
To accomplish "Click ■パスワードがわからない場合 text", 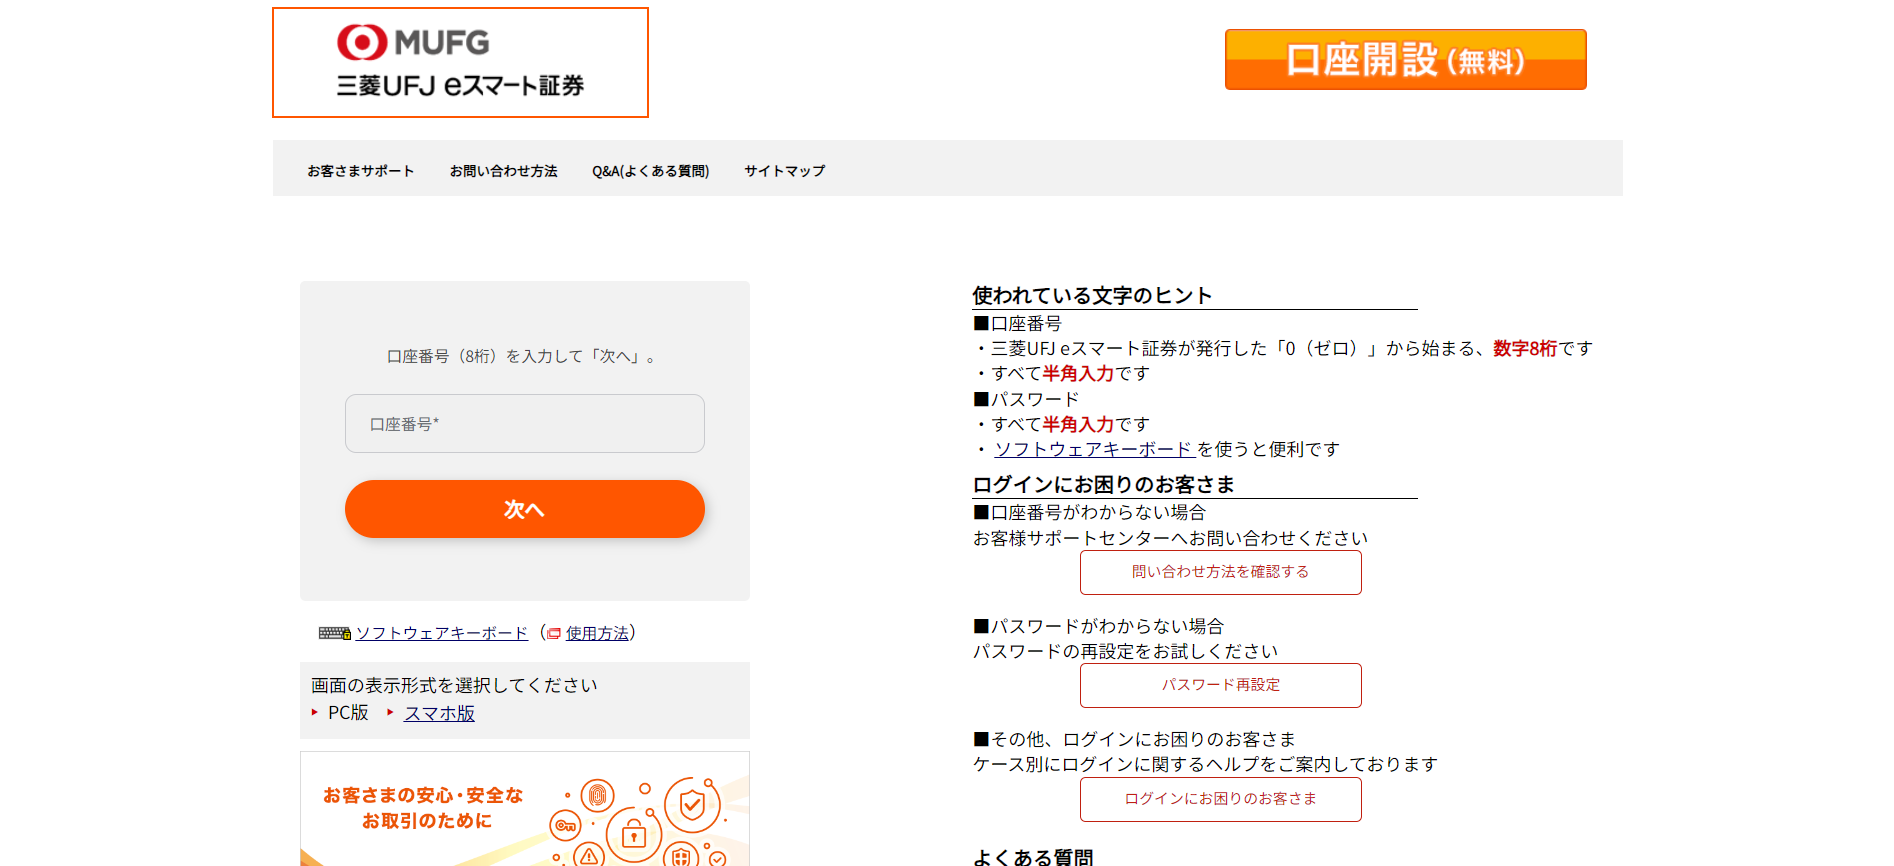I will tap(1099, 626).
